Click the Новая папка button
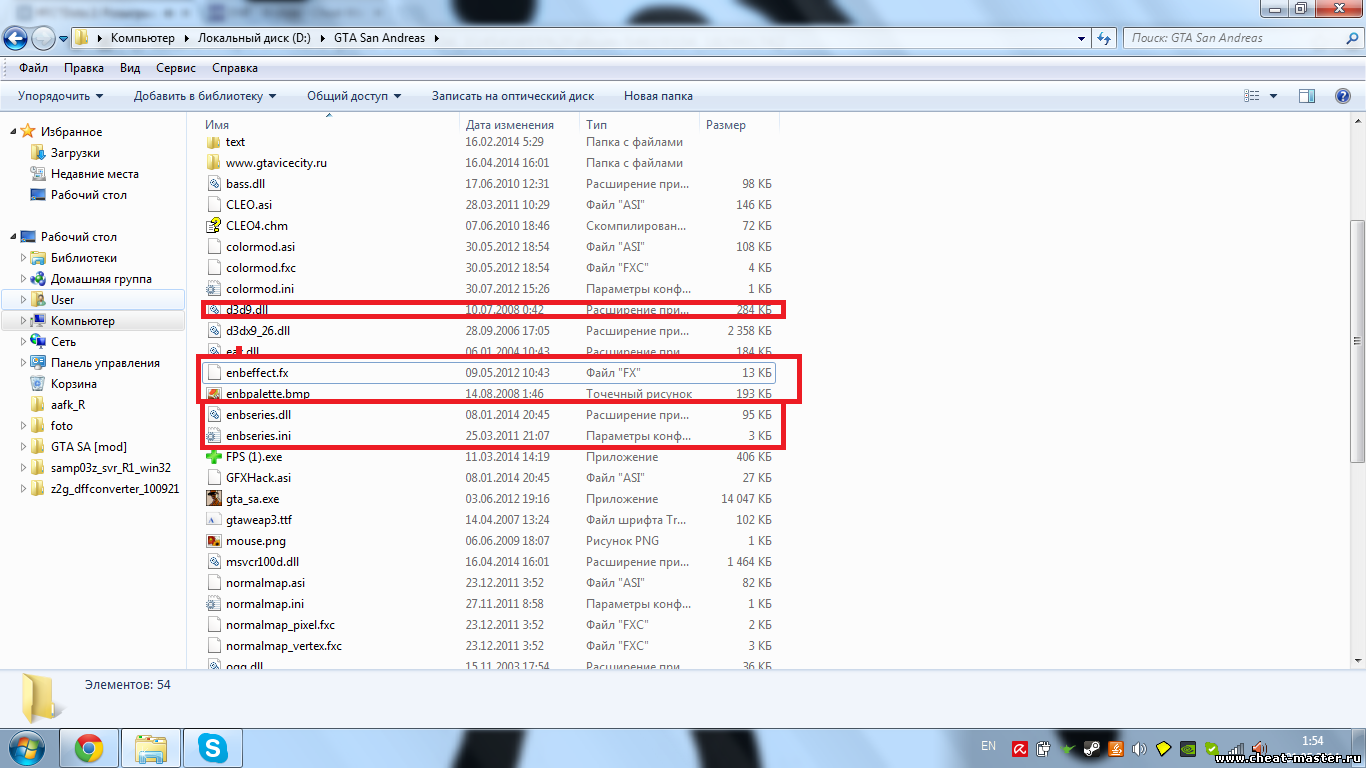 click(658, 96)
